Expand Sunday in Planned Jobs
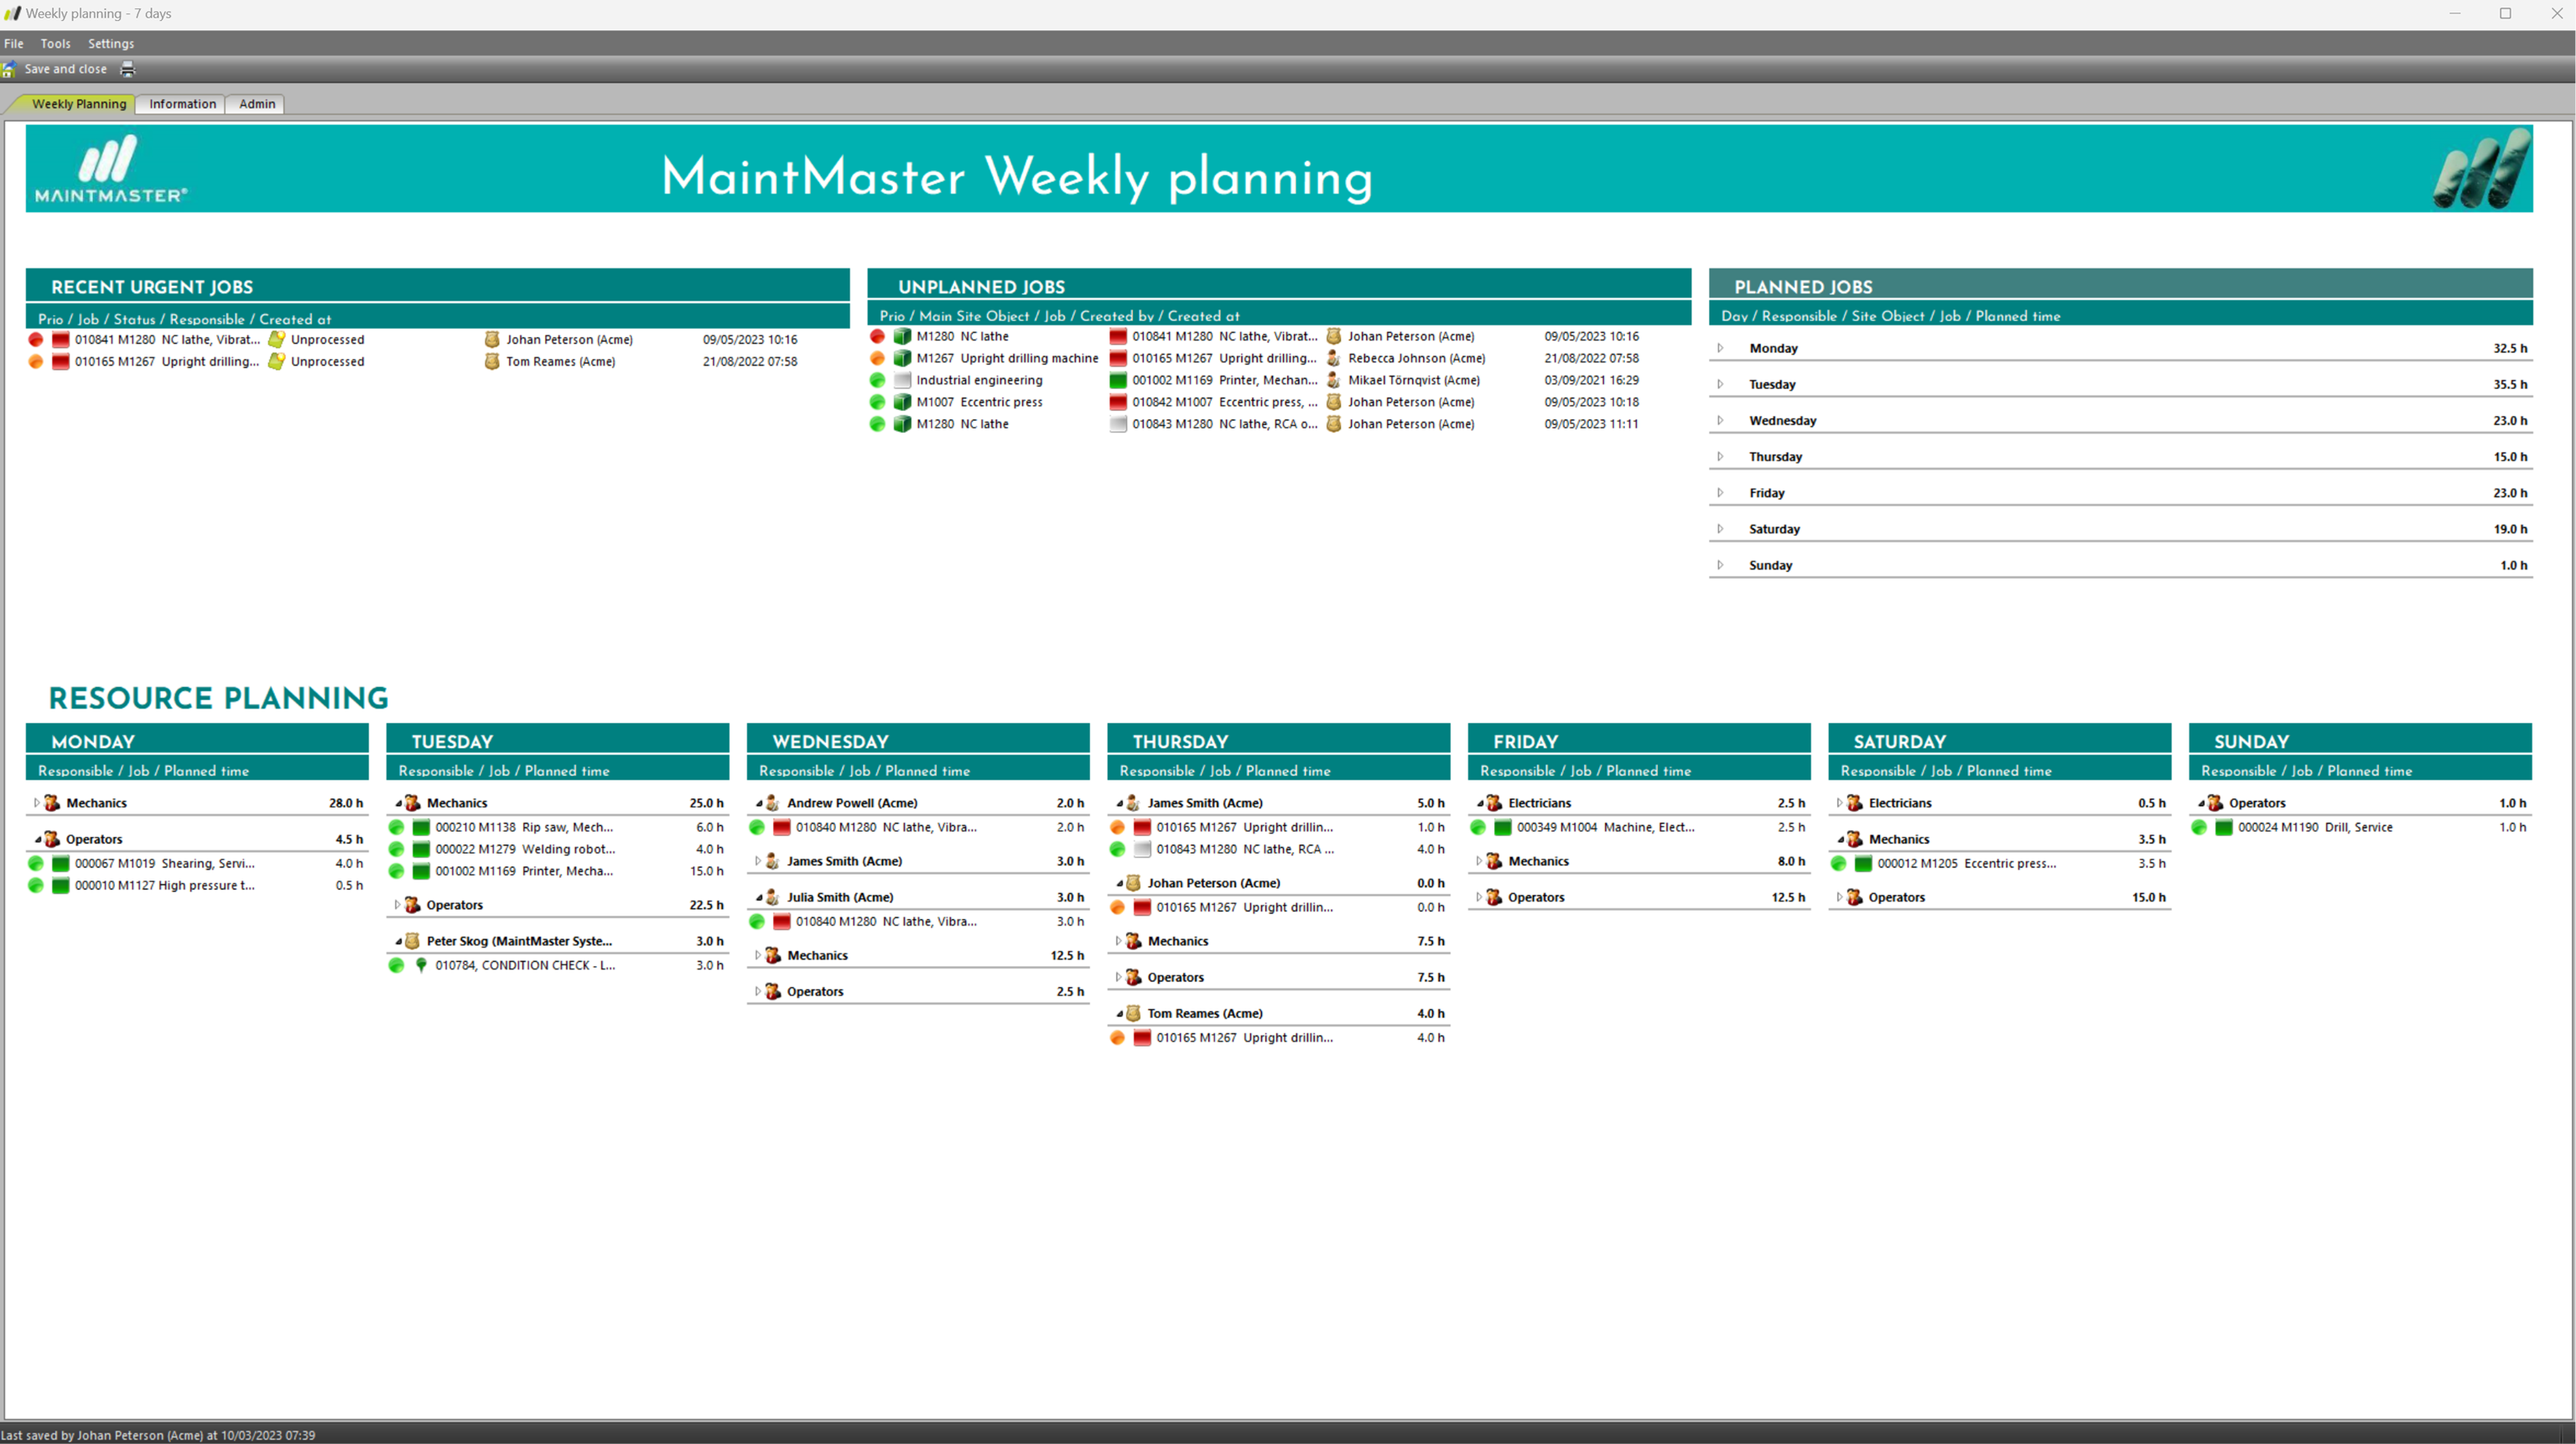The width and height of the screenshot is (2576, 1444). point(1720,565)
